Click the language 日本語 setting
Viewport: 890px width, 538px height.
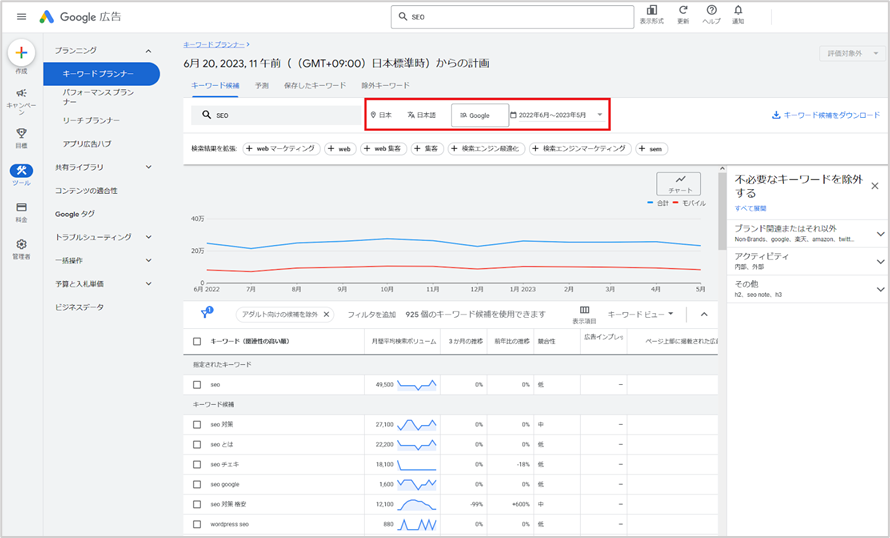click(x=421, y=115)
